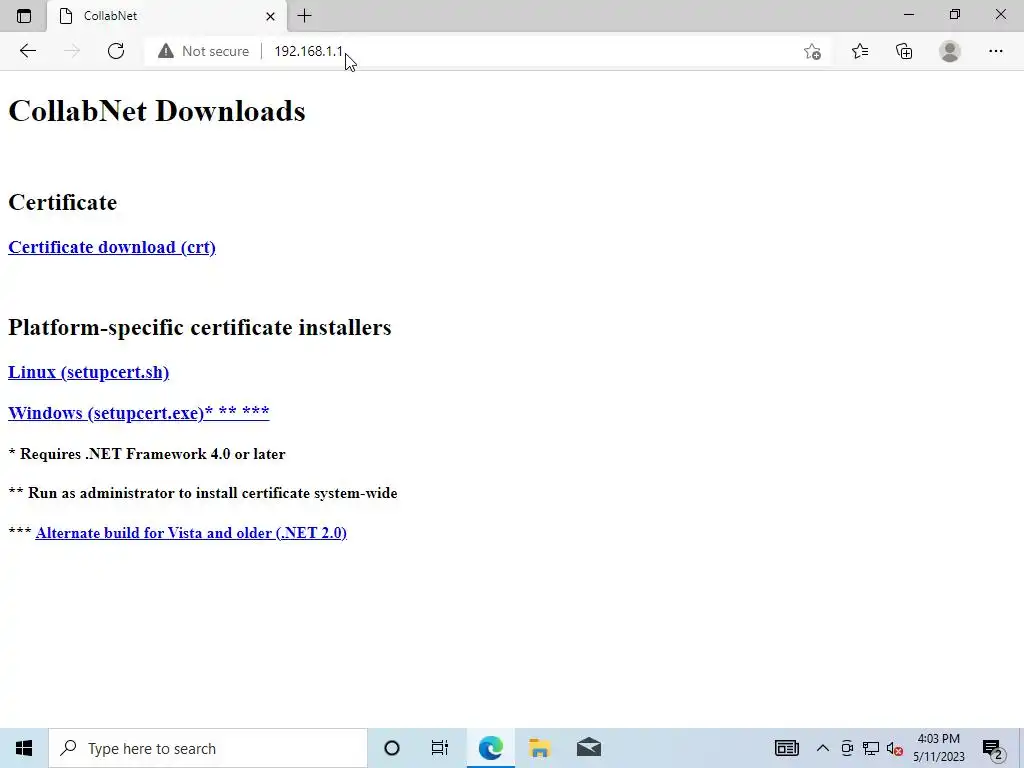The height and width of the screenshot is (768, 1024).
Task: Open the Favorites list
Action: [860, 51]
